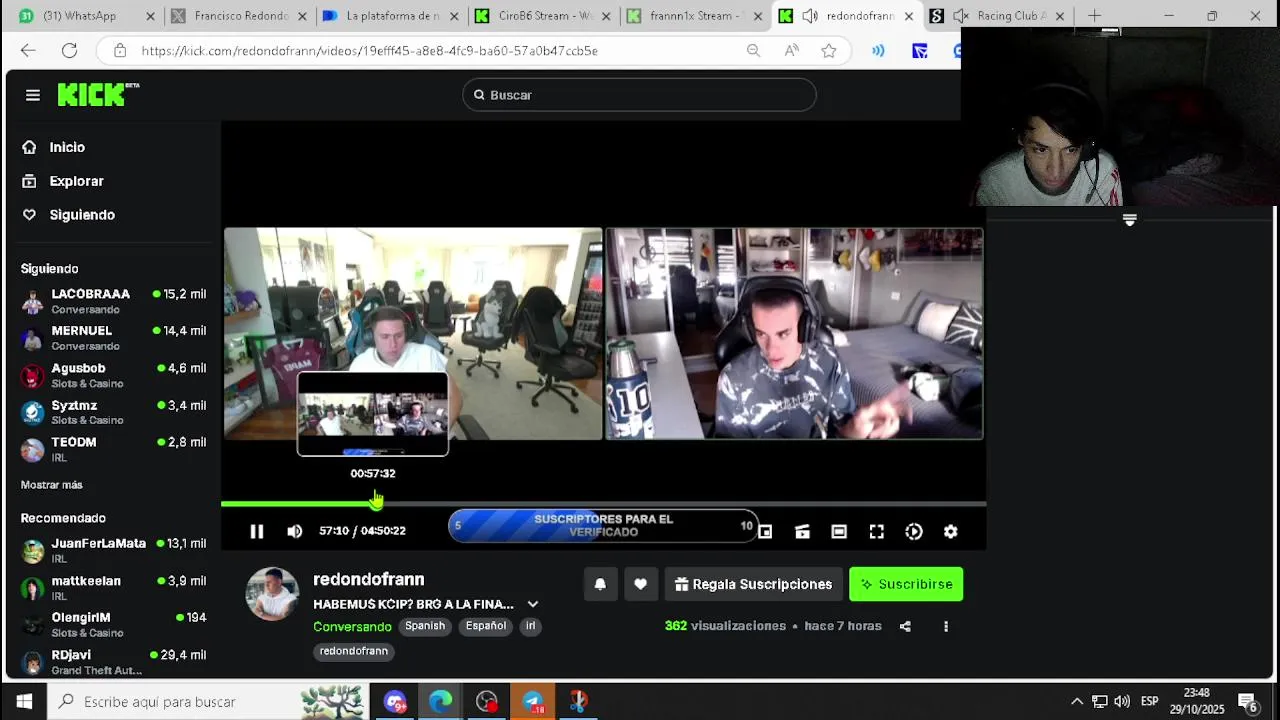Open the Kick hamburger menu
This screenshot has width=1280, height=720.
point(33,95)
